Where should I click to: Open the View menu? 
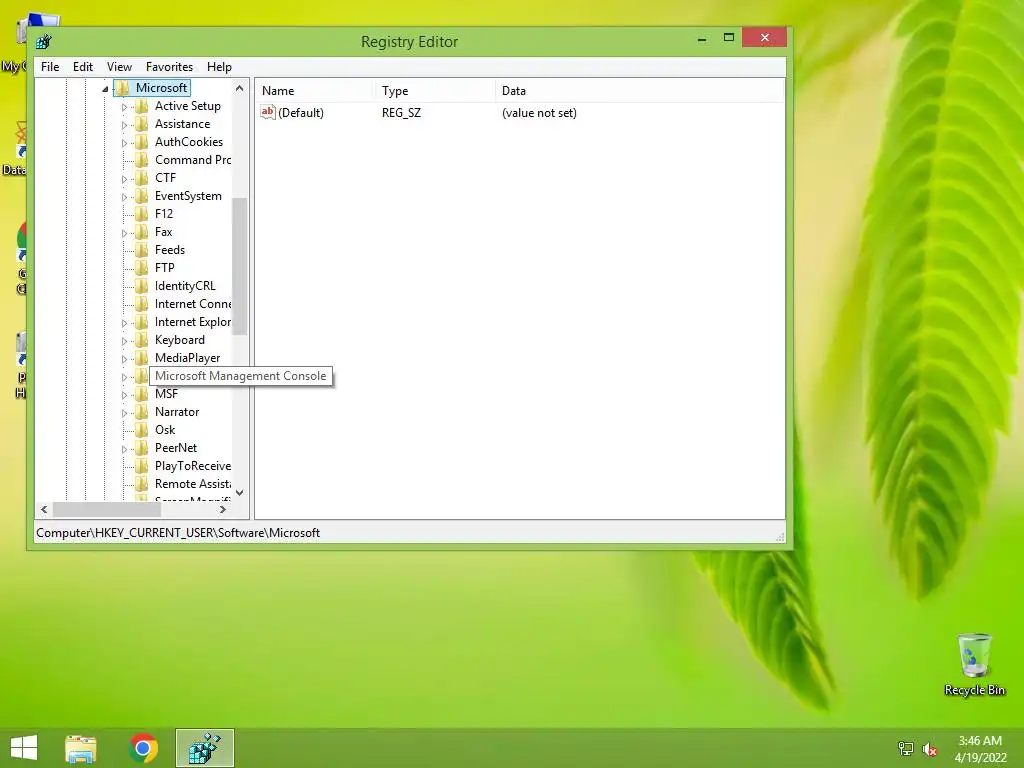click(119, 67)
